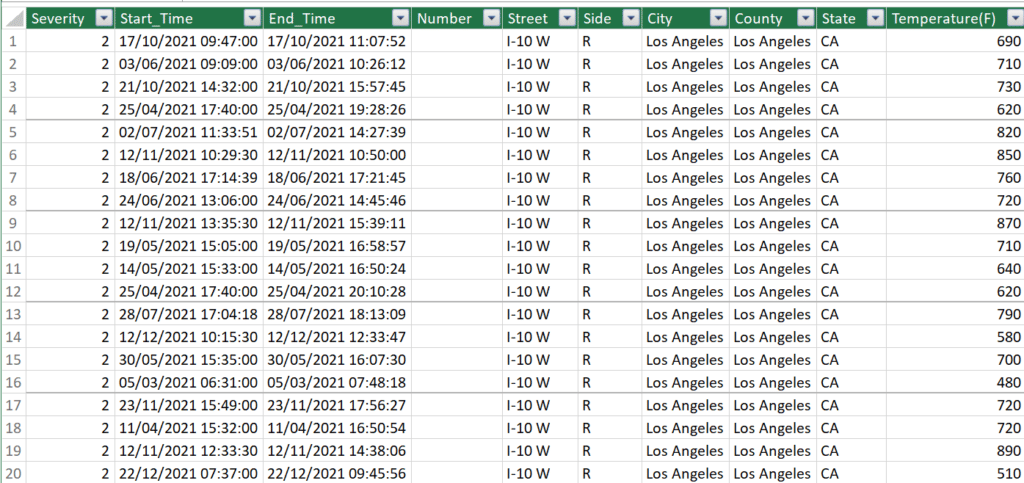Select end time cell 21/10/2021 15:57:45

338,87
